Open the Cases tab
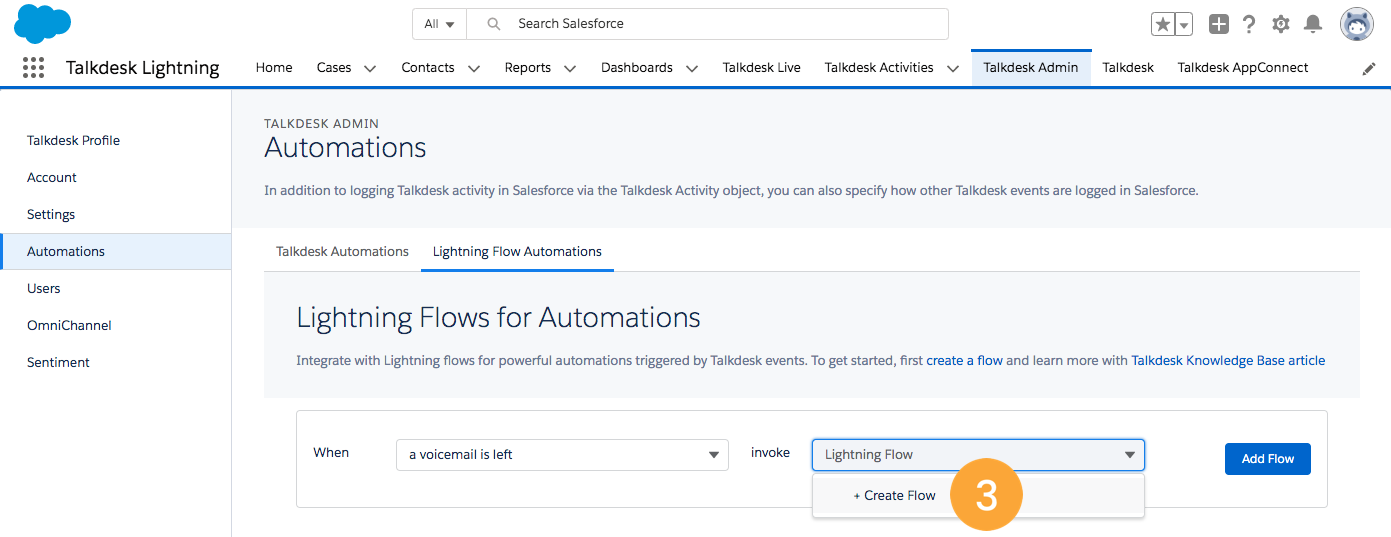Viewport: 1391px width, 537px height. click(334, 68)
